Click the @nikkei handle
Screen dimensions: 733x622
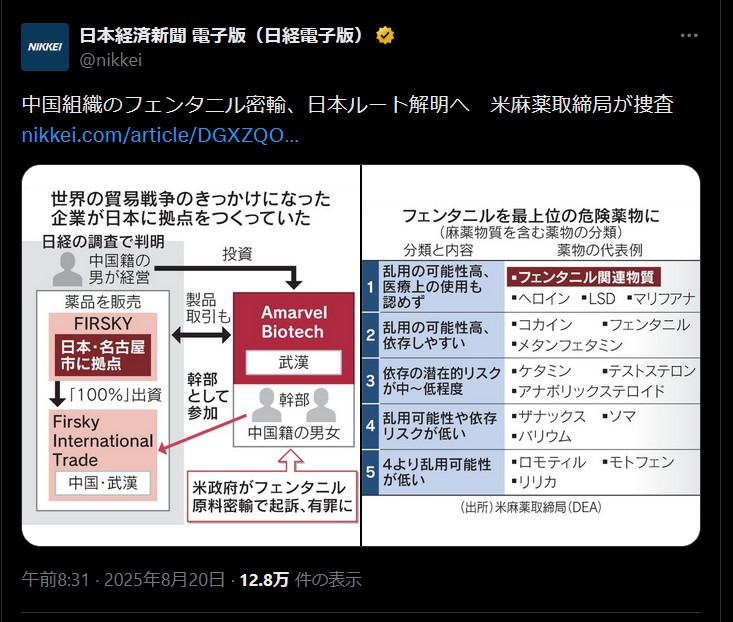click(111, 59)
